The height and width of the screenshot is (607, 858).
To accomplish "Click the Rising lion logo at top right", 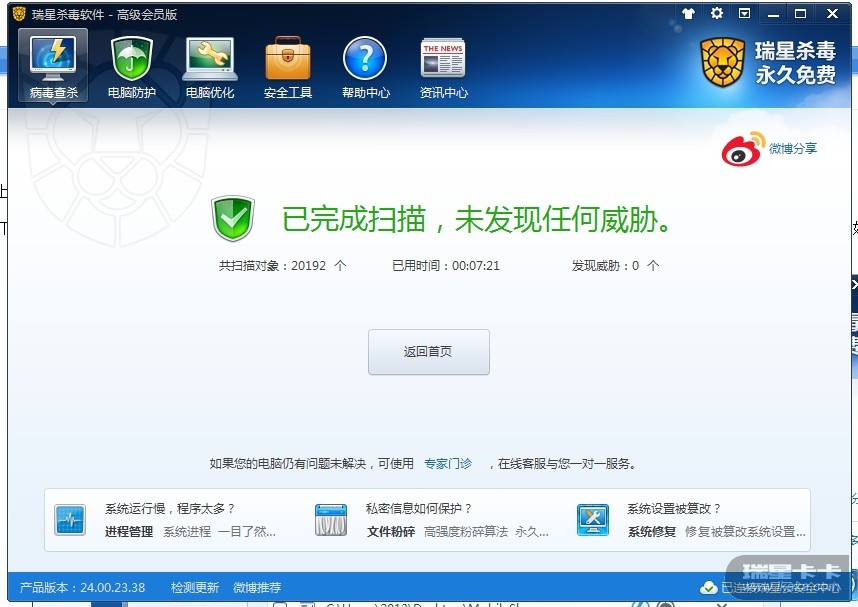I will (x=722, y=62).
